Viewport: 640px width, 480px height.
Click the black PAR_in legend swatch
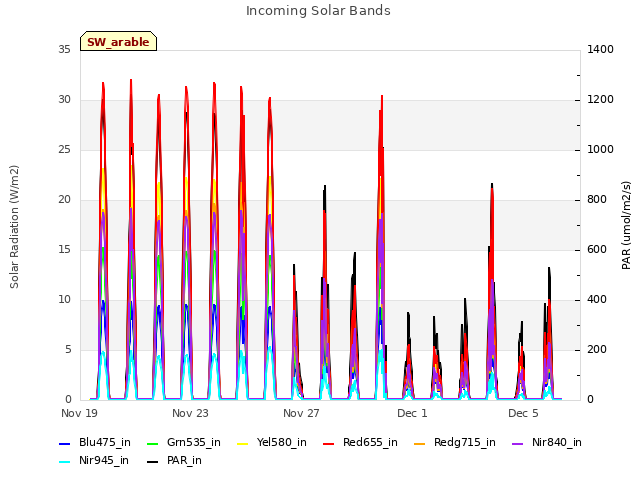152,462
